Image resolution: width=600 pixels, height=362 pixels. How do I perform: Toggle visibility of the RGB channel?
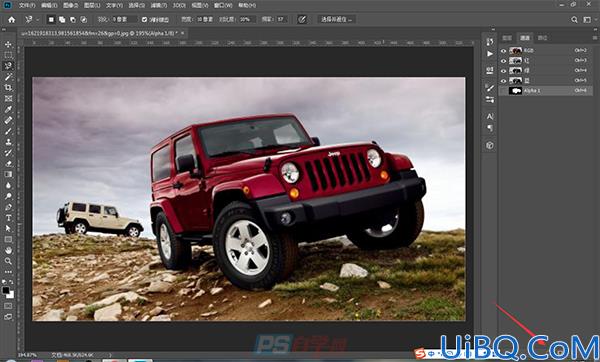click(x=503, y=51)
